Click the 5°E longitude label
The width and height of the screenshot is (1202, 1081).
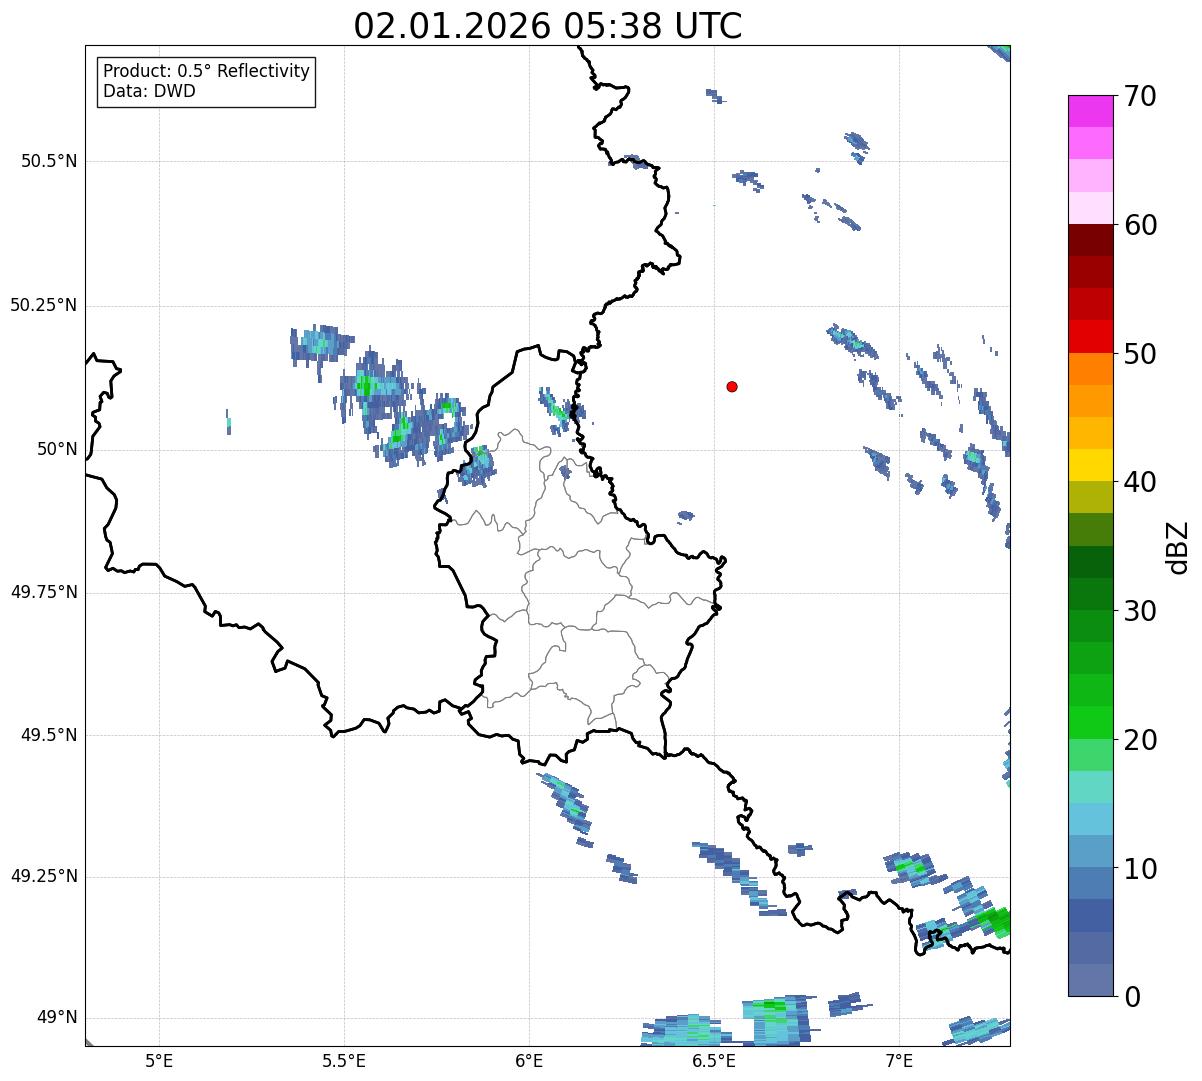pos(159,1060)
